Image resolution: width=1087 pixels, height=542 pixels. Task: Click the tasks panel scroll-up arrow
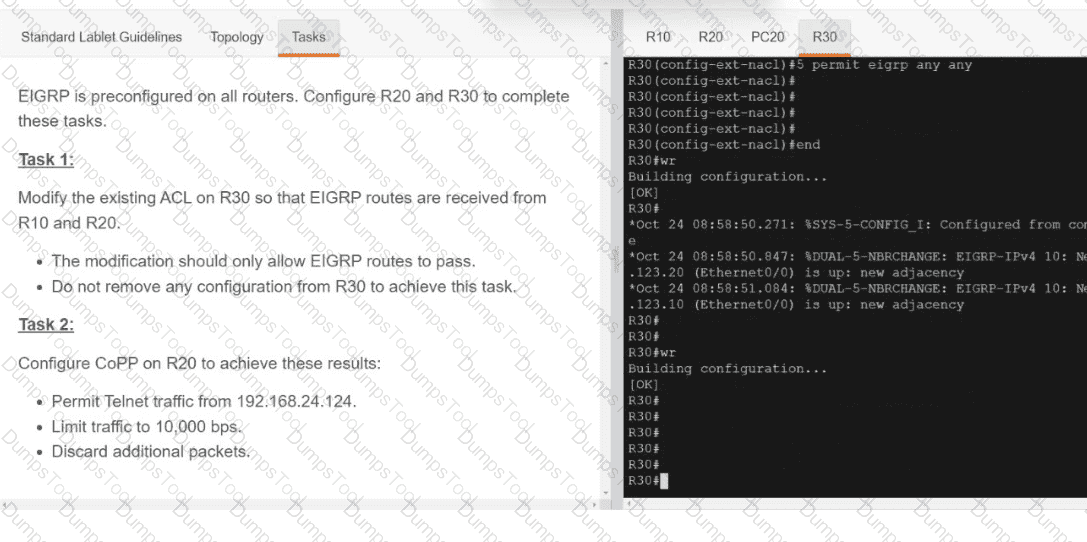604,63
